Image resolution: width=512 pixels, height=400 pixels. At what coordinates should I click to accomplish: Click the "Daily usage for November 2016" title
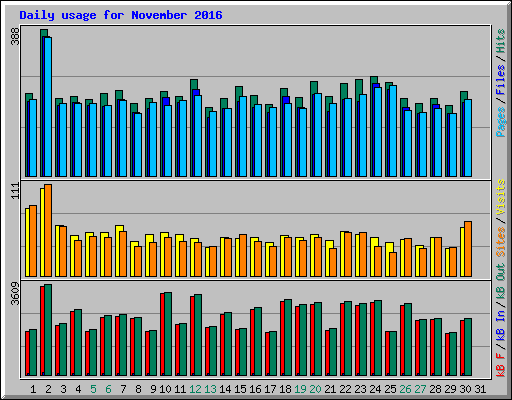click(x=121, y=15)
